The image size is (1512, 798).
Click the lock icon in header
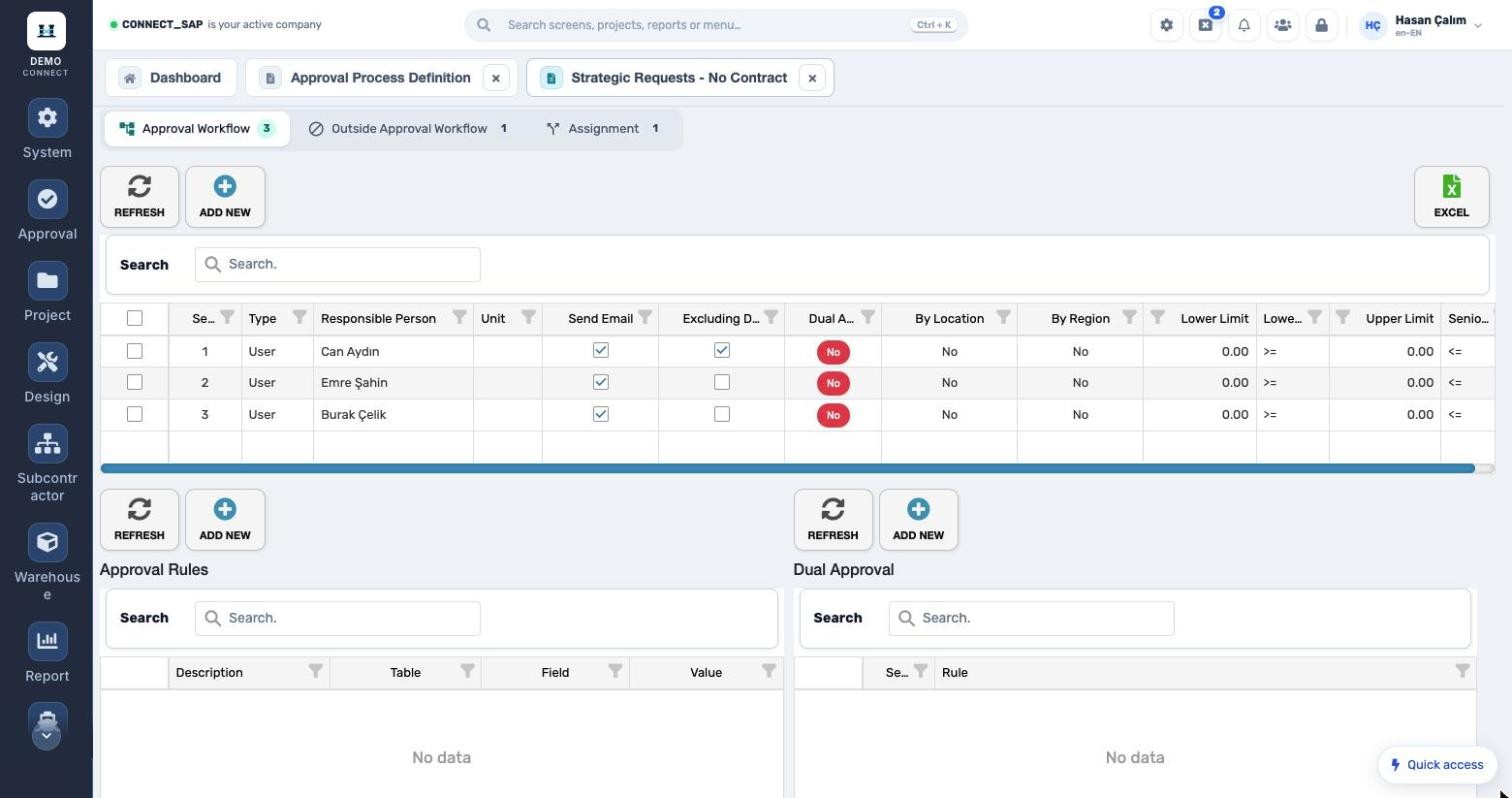point(1321,25)
